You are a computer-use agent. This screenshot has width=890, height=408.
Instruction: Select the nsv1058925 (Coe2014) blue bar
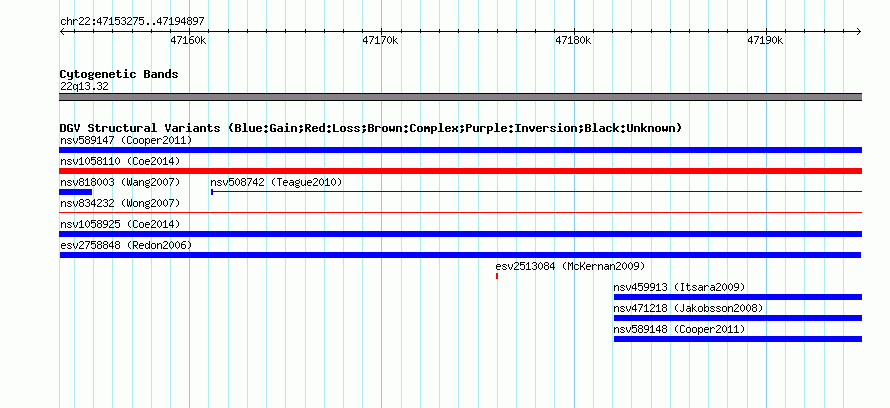(460, 234)
